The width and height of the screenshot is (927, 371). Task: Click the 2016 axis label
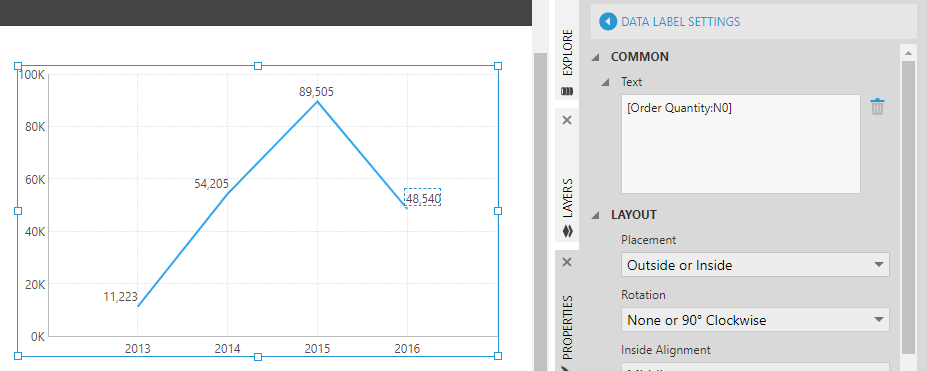point(407,349)
